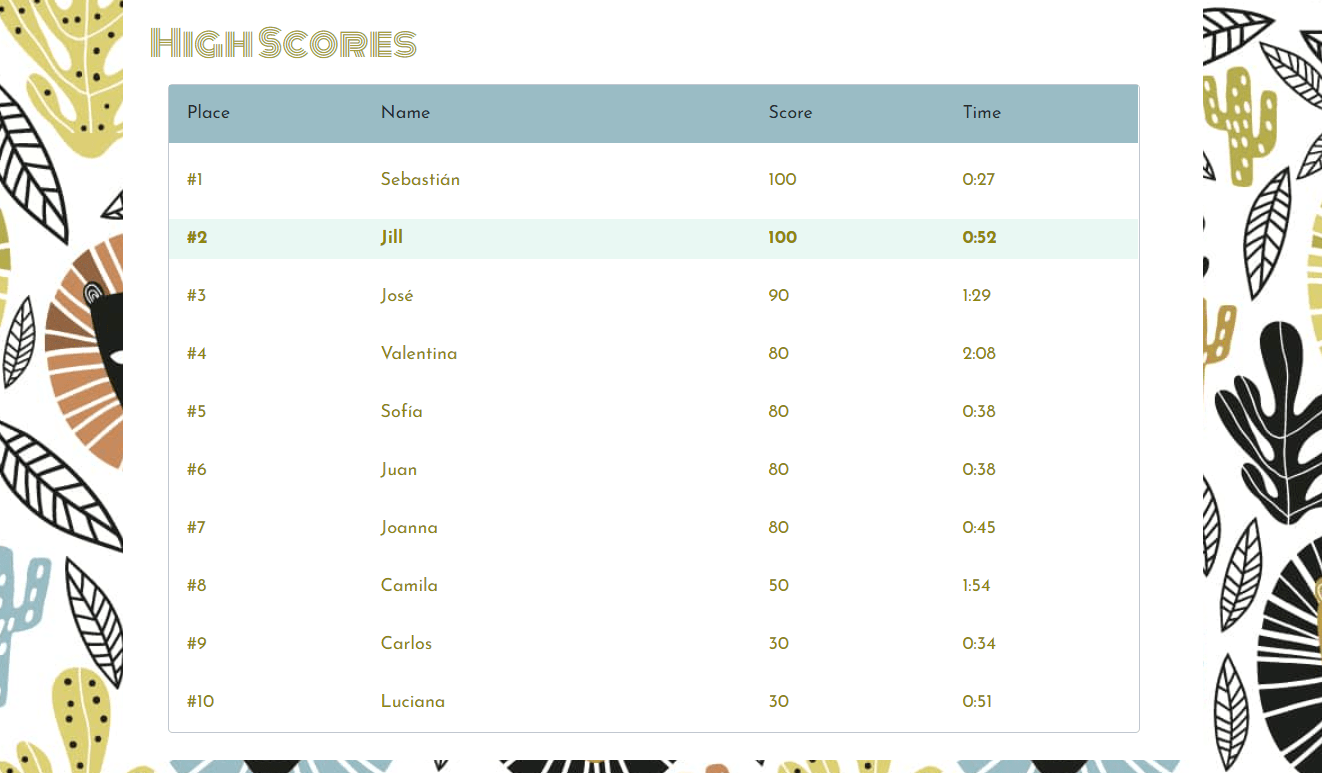1322x773 pixels.
Task: Select the name Valentina
Action: click(419, 354)
